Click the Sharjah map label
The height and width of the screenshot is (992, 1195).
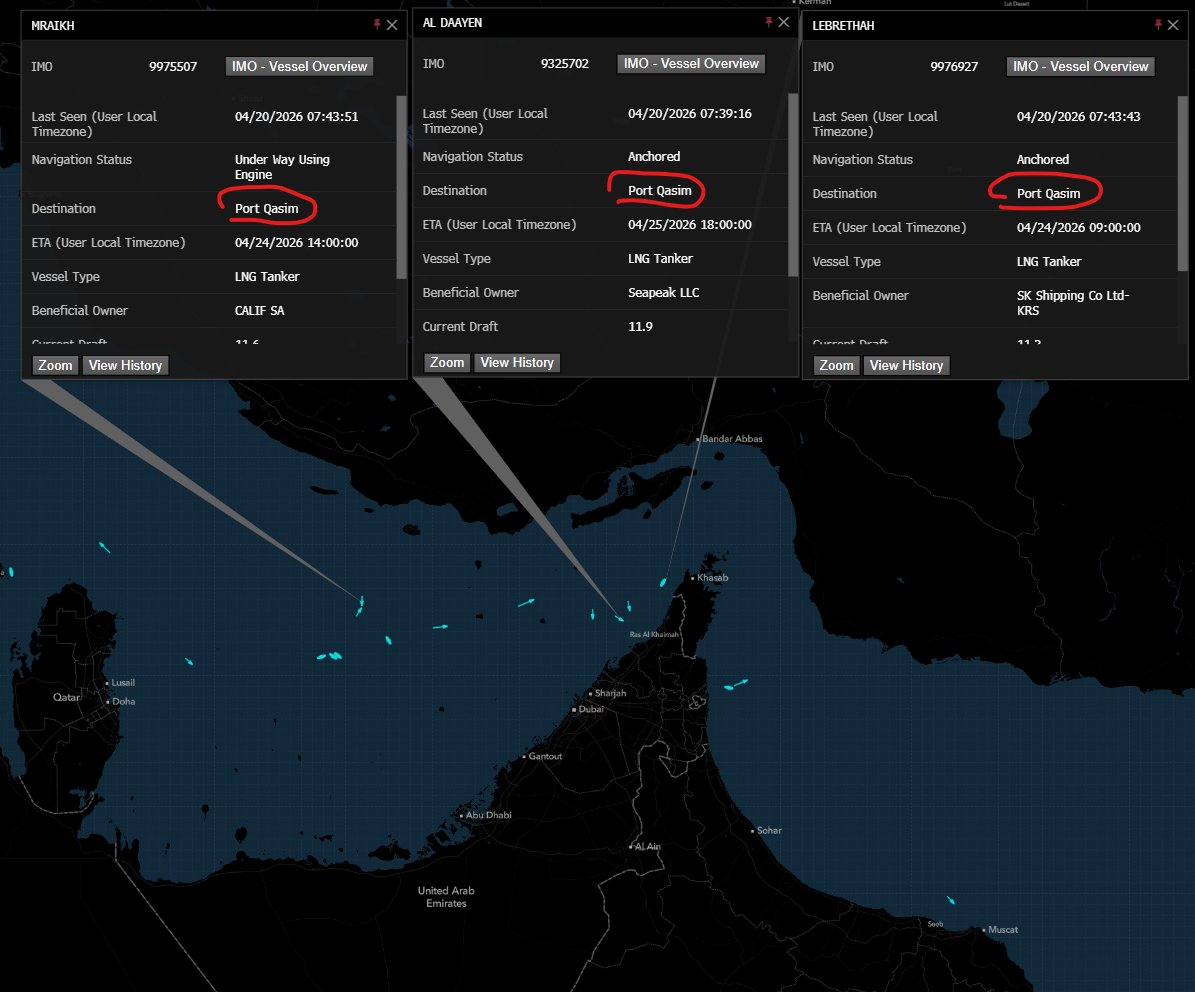pyautogui.click(x=610, y=693)
